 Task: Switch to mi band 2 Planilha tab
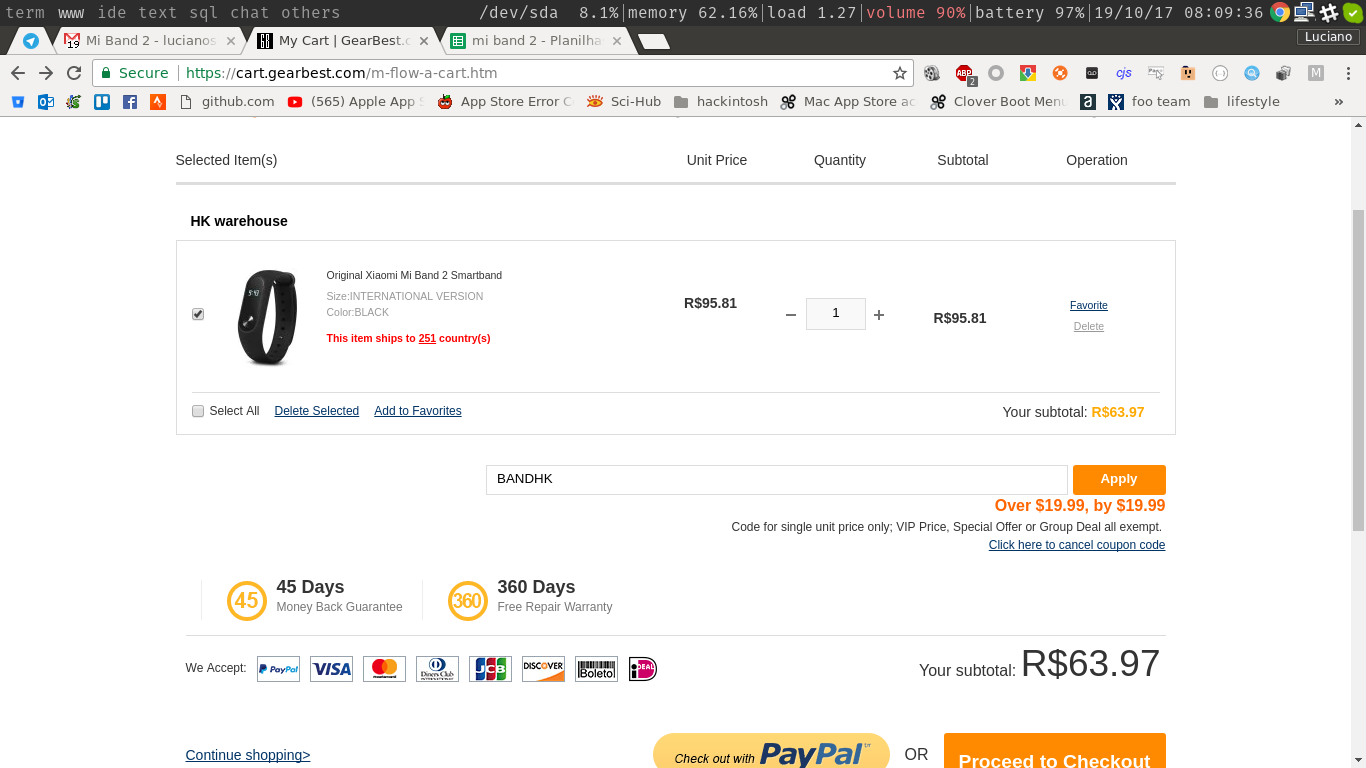click(538, 41)
